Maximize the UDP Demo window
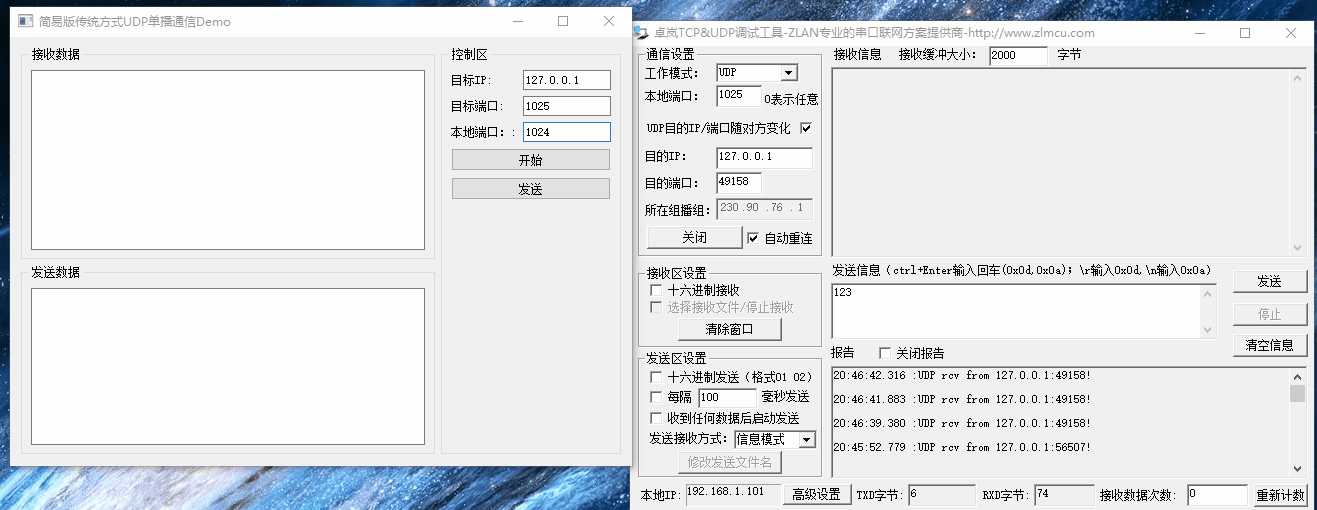The image size is (1317, 510). pyautogui.click(x=563, y=21)
